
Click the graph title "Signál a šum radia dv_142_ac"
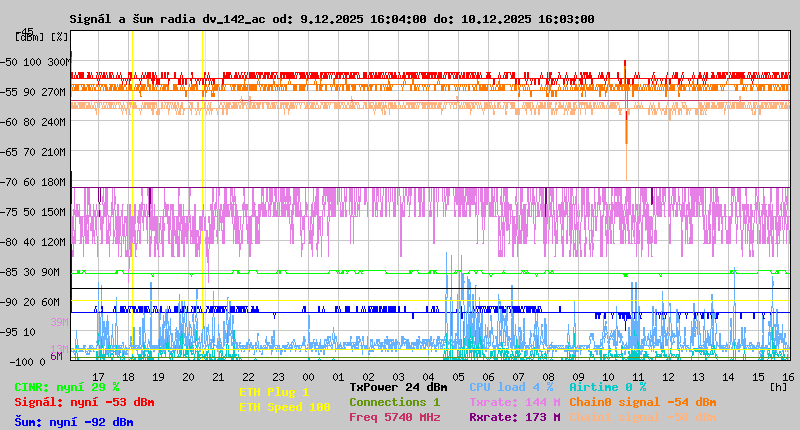167,19
